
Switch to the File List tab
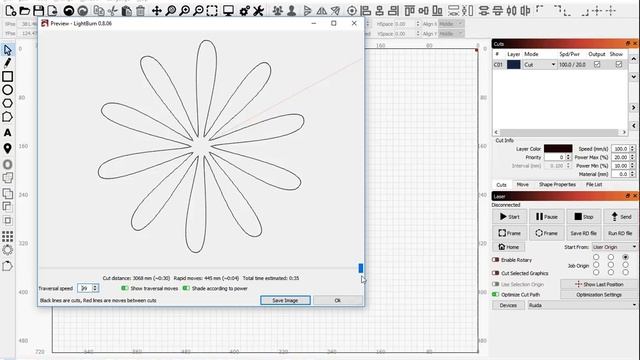[x=594, y=184]
